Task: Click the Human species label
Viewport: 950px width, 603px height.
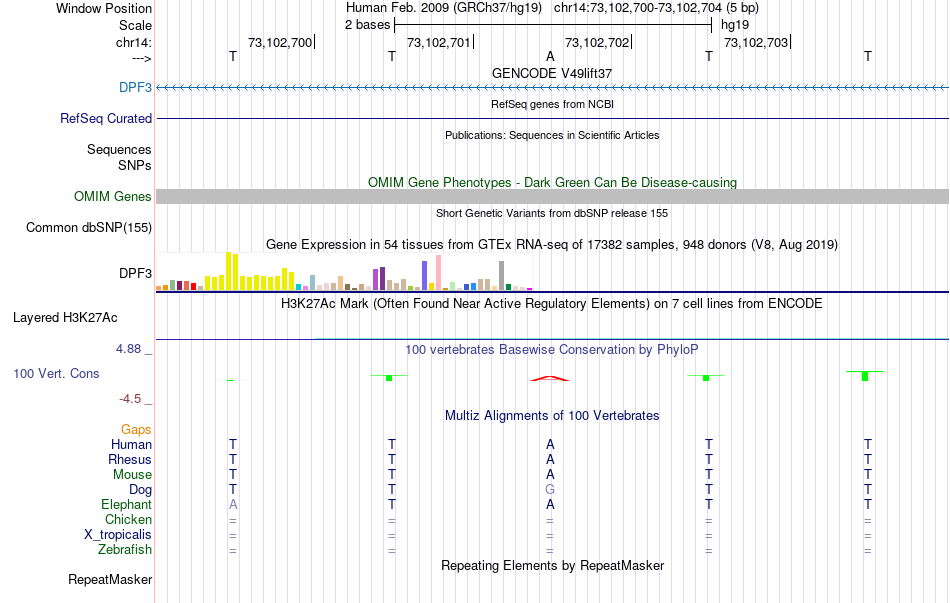Action: pos(131,445)
